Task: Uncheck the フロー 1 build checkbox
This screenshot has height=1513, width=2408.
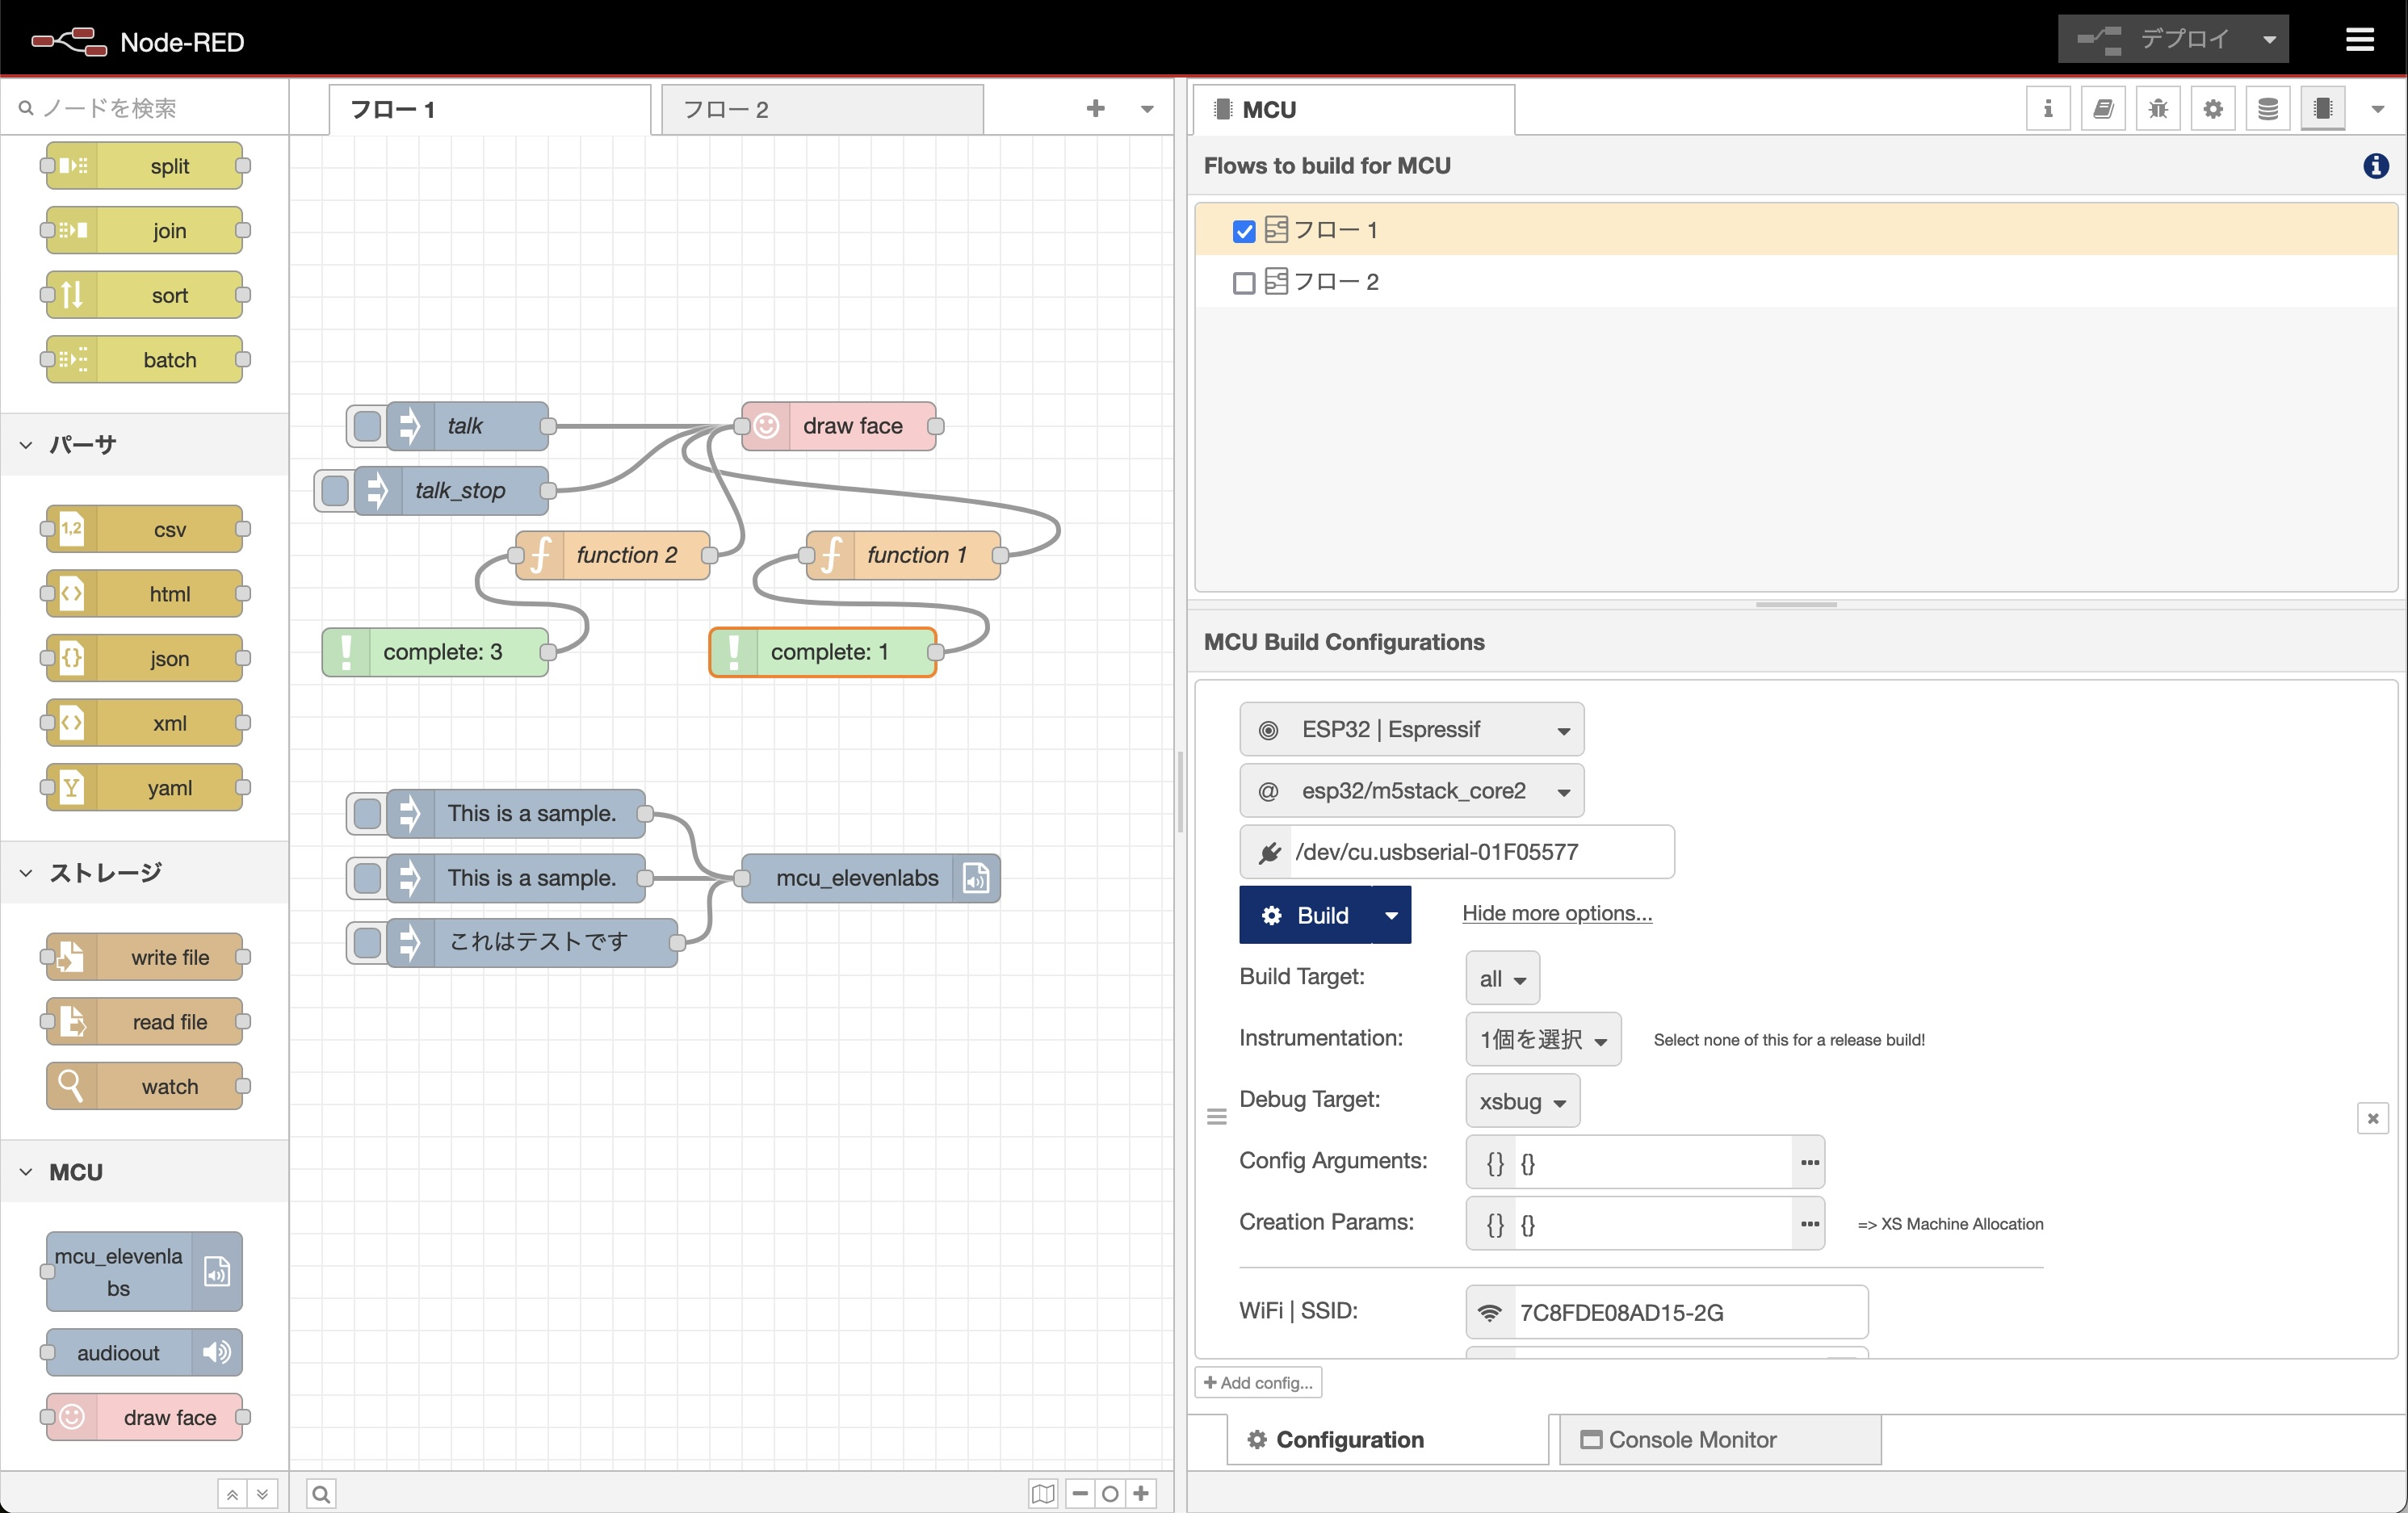Action: (1243, 231)
